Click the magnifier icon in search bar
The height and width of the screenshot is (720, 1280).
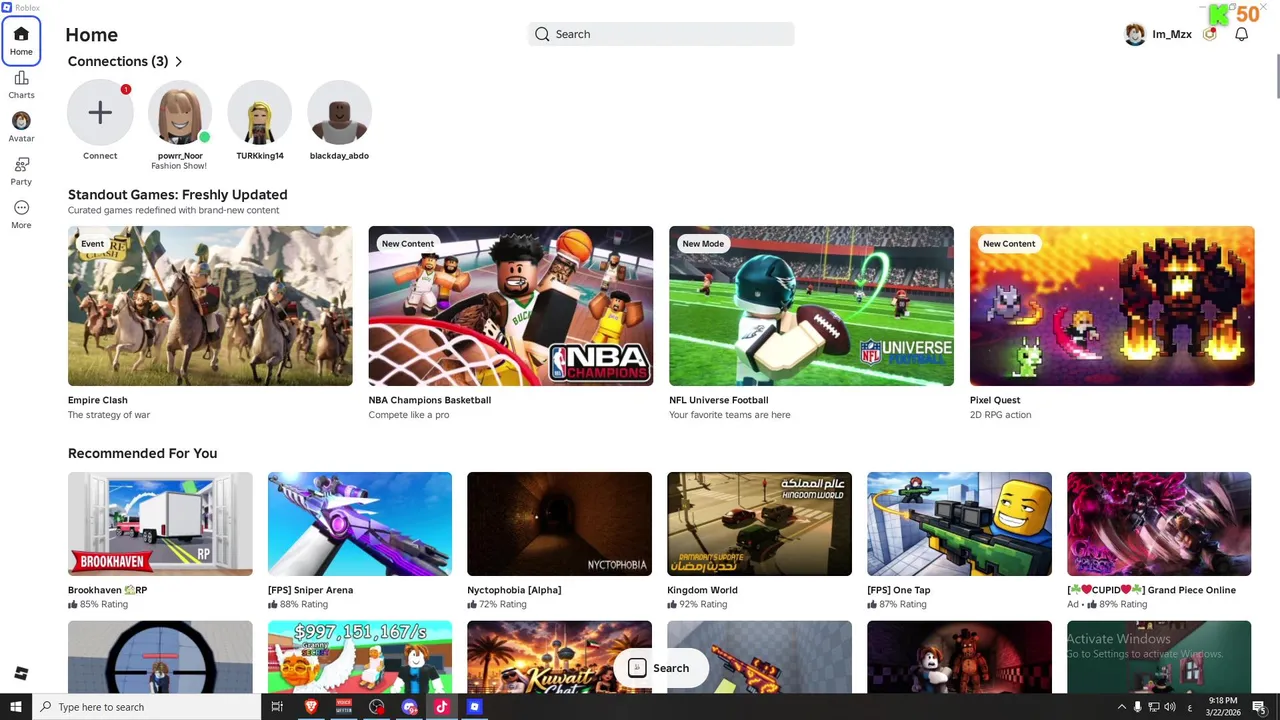tap(542, 34)
